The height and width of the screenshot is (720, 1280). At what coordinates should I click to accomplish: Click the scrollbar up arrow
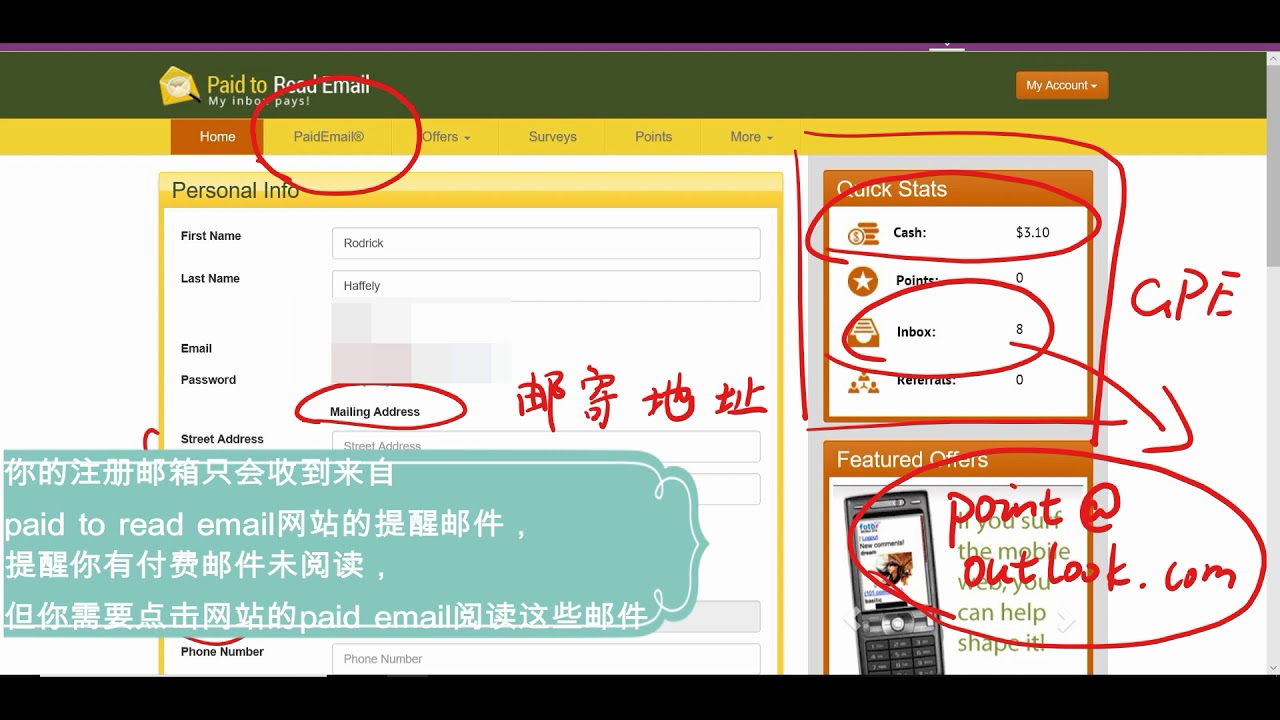tap(1272, 60)
